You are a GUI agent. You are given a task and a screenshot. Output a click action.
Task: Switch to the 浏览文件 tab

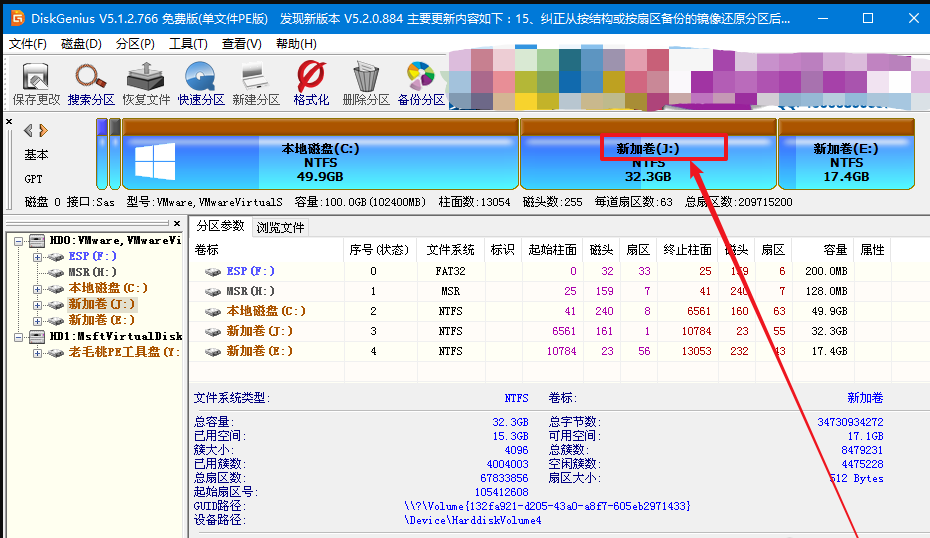281,227
